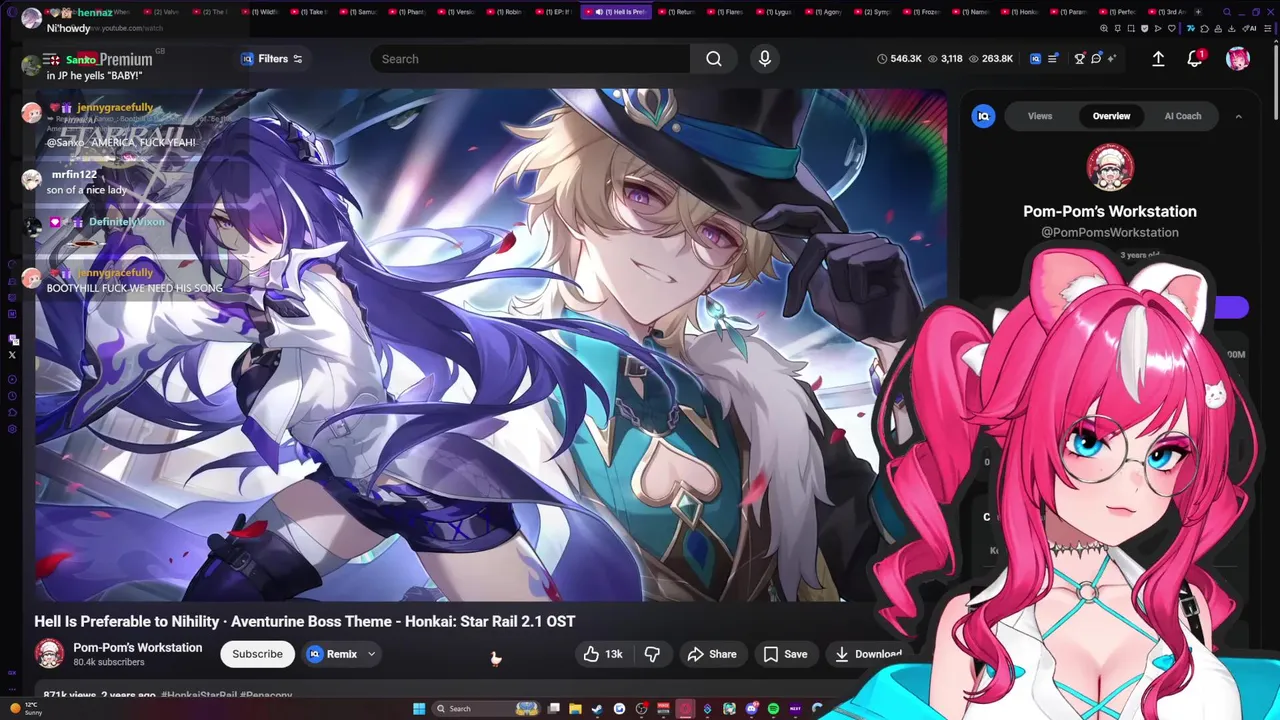Click the vidIQ panel logo icon
This screenshot has width=1280, height=720.
pyautogui.click(x=983, y=116)
